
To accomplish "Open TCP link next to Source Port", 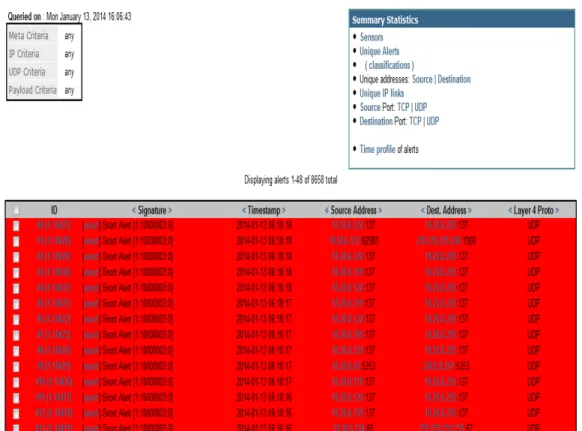I will (403, 107).
